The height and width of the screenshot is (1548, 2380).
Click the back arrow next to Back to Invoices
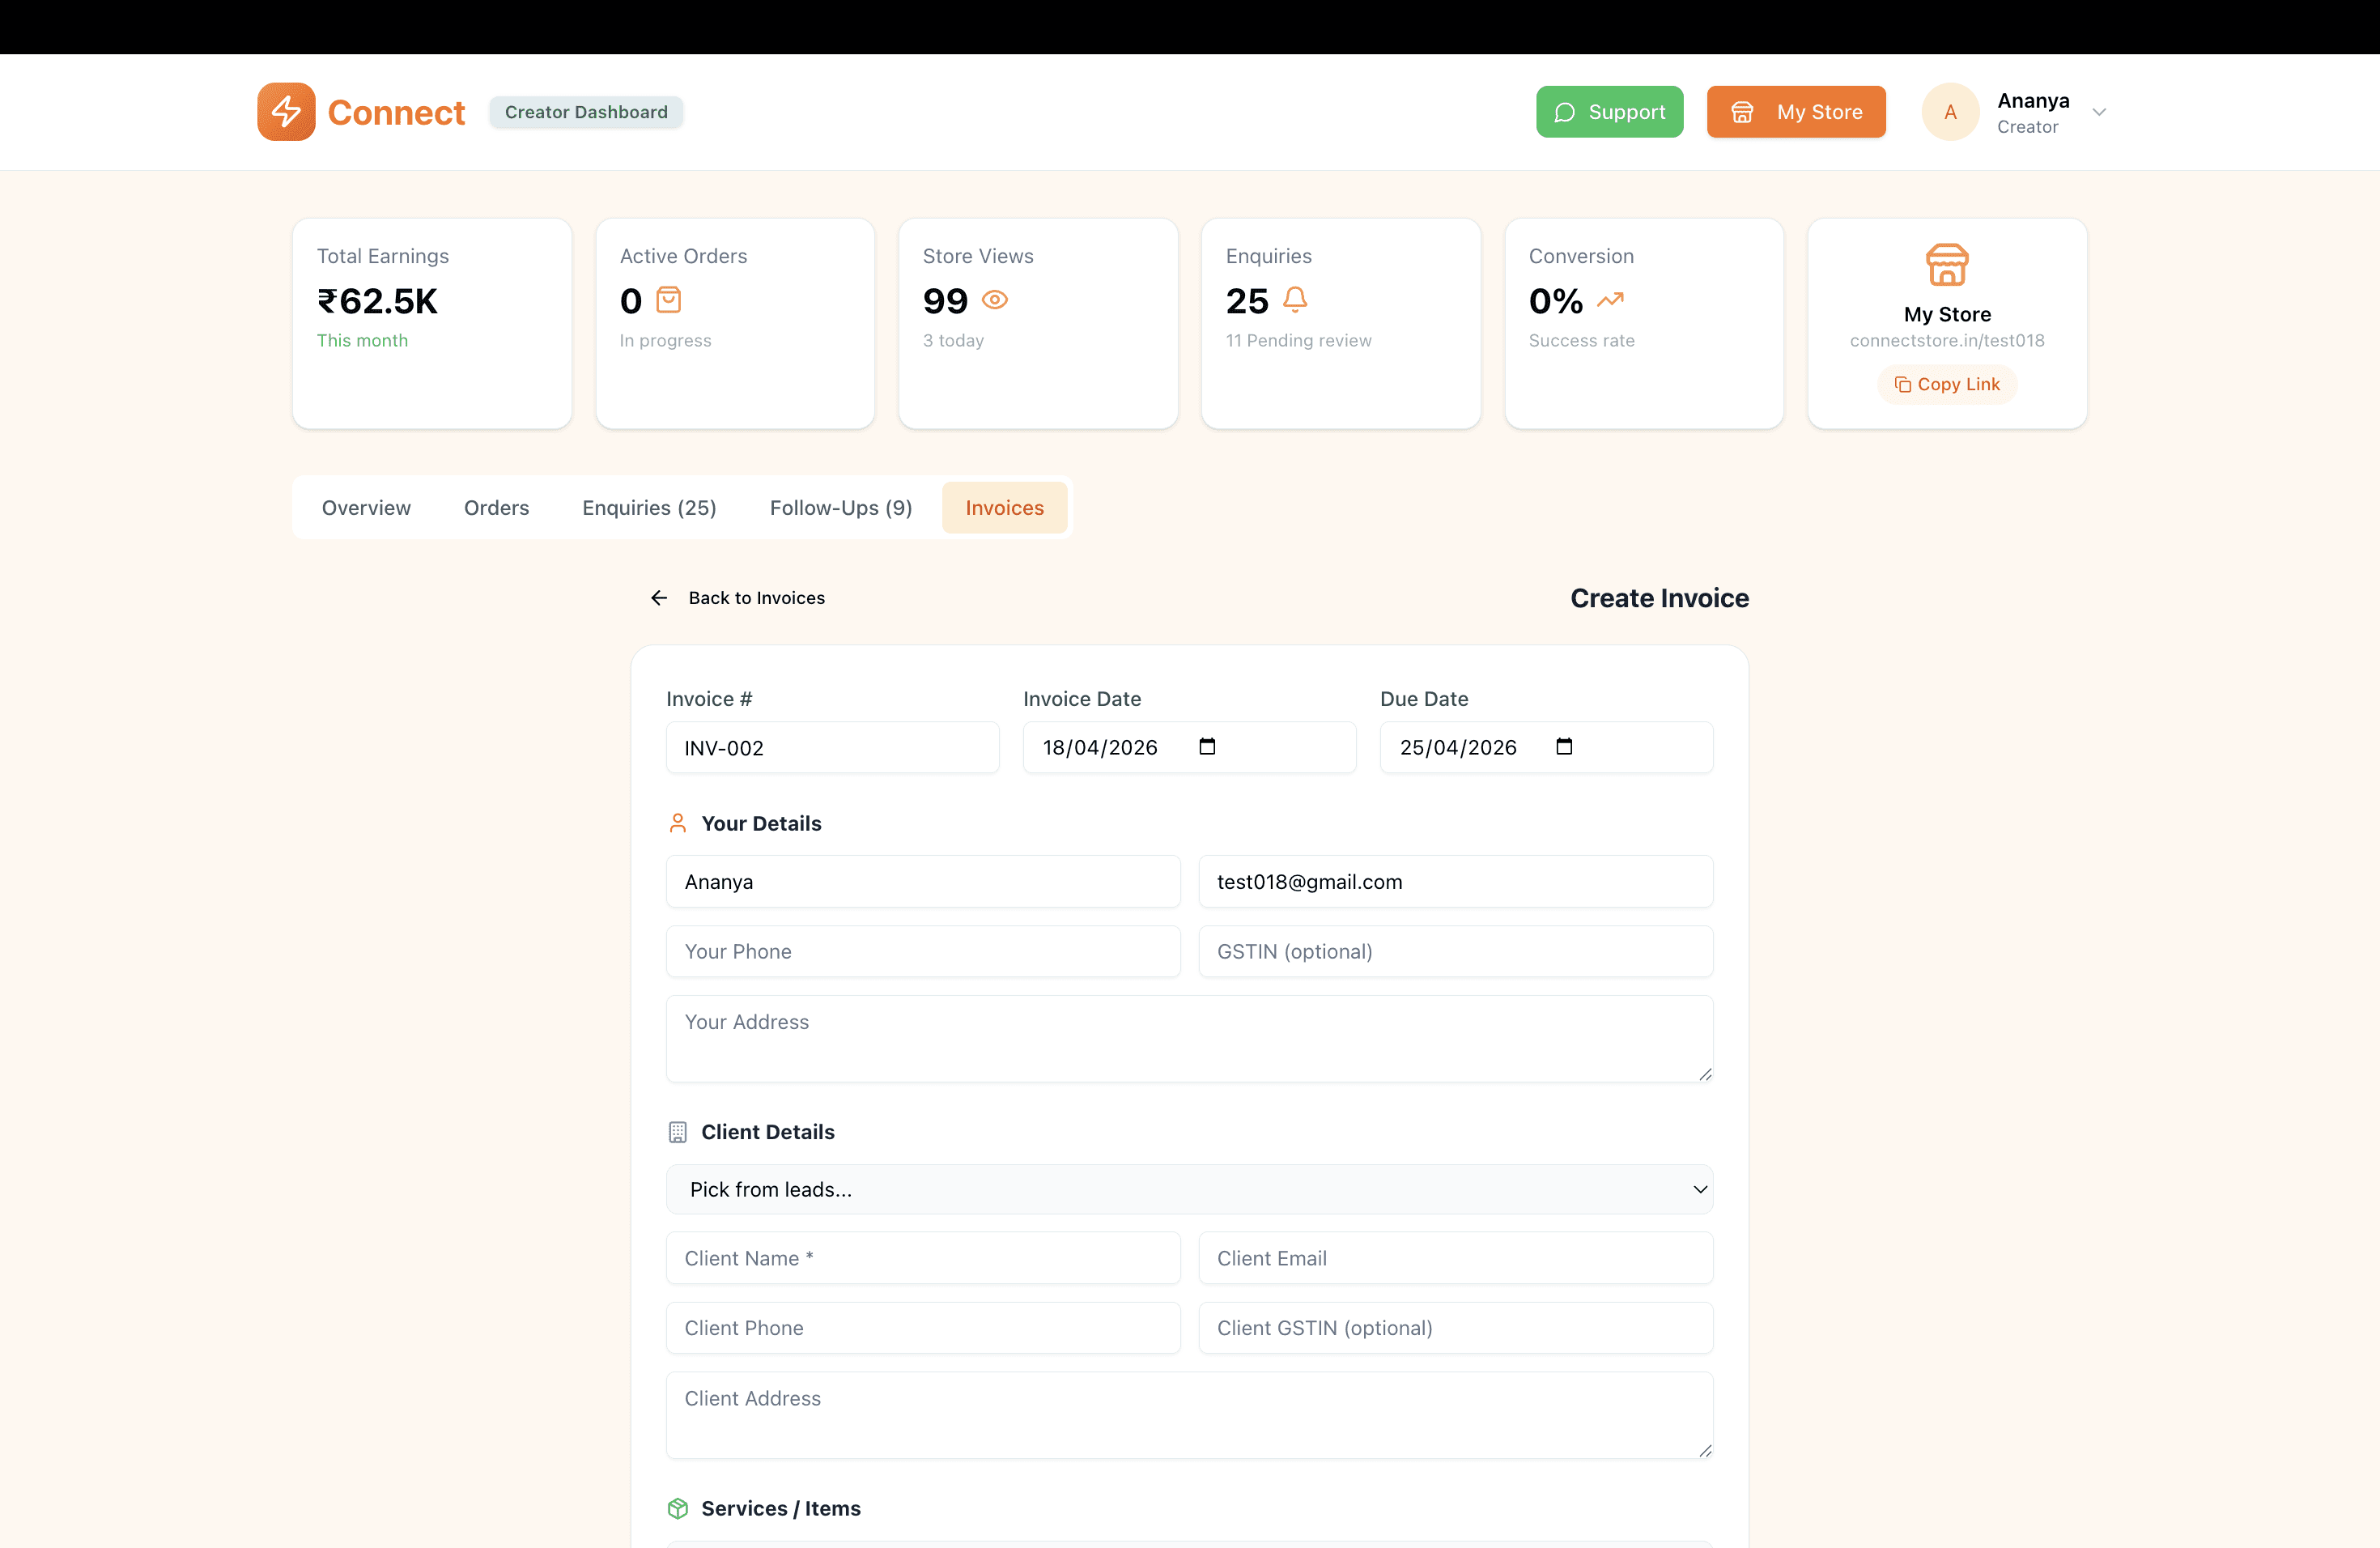[x=659, y=598]
